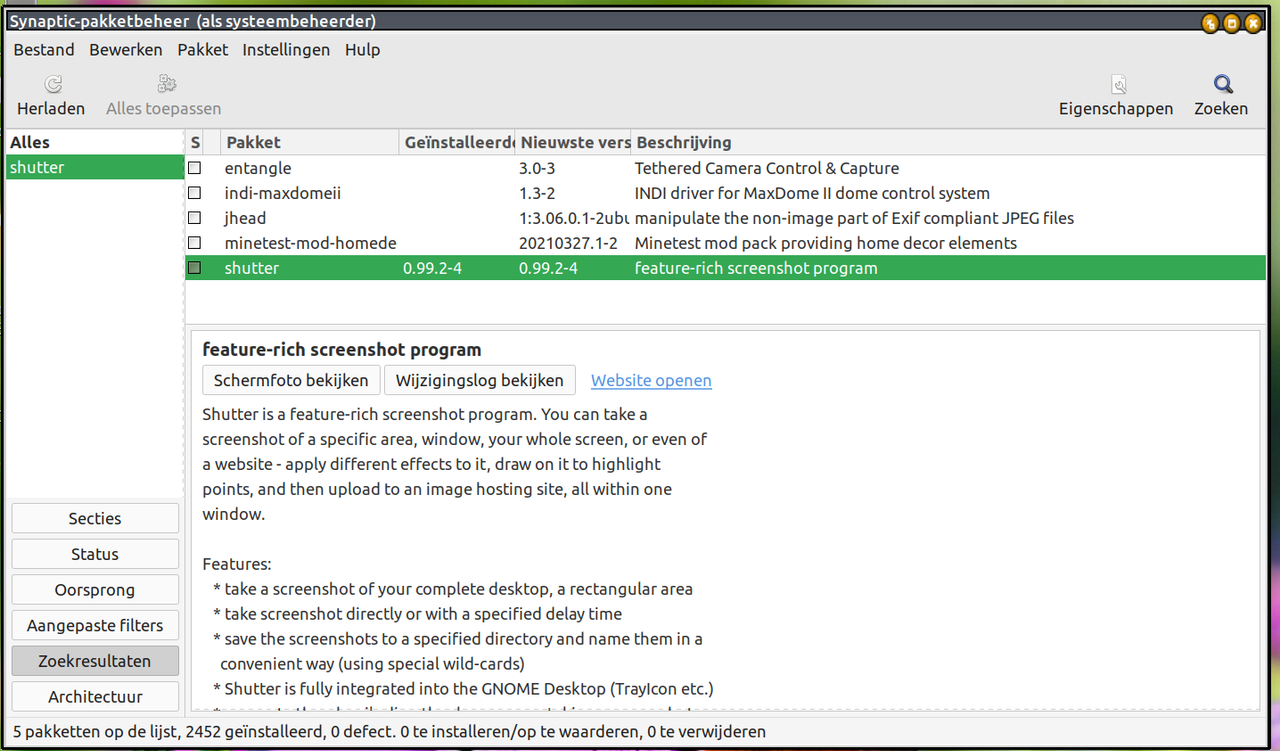
Task: Select the shutter package name in list
Action: [x=252, y=268]
